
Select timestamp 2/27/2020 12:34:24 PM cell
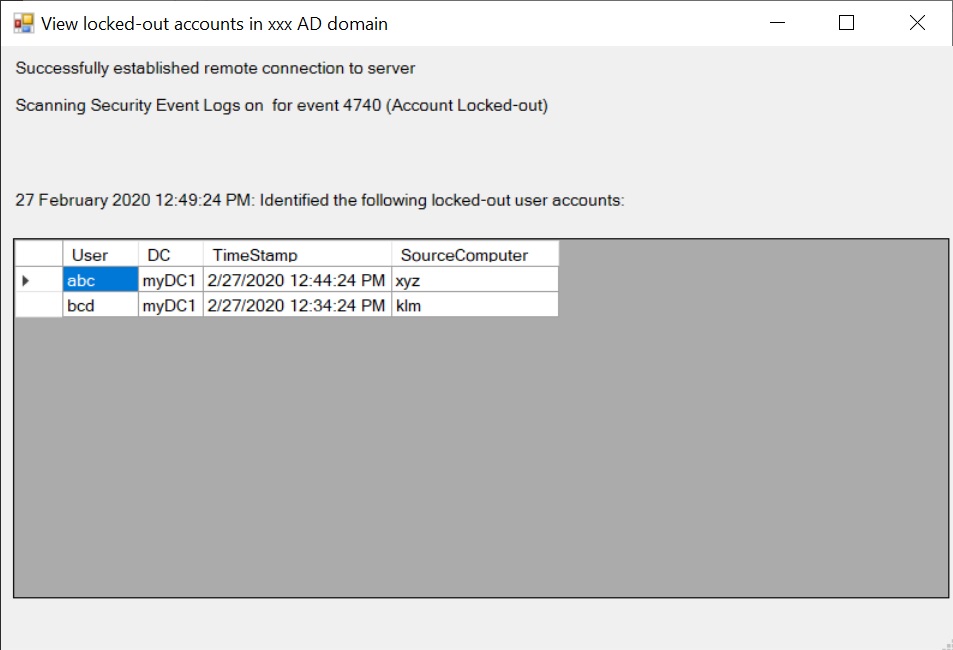pyautogui.click(x=297, y=305)
